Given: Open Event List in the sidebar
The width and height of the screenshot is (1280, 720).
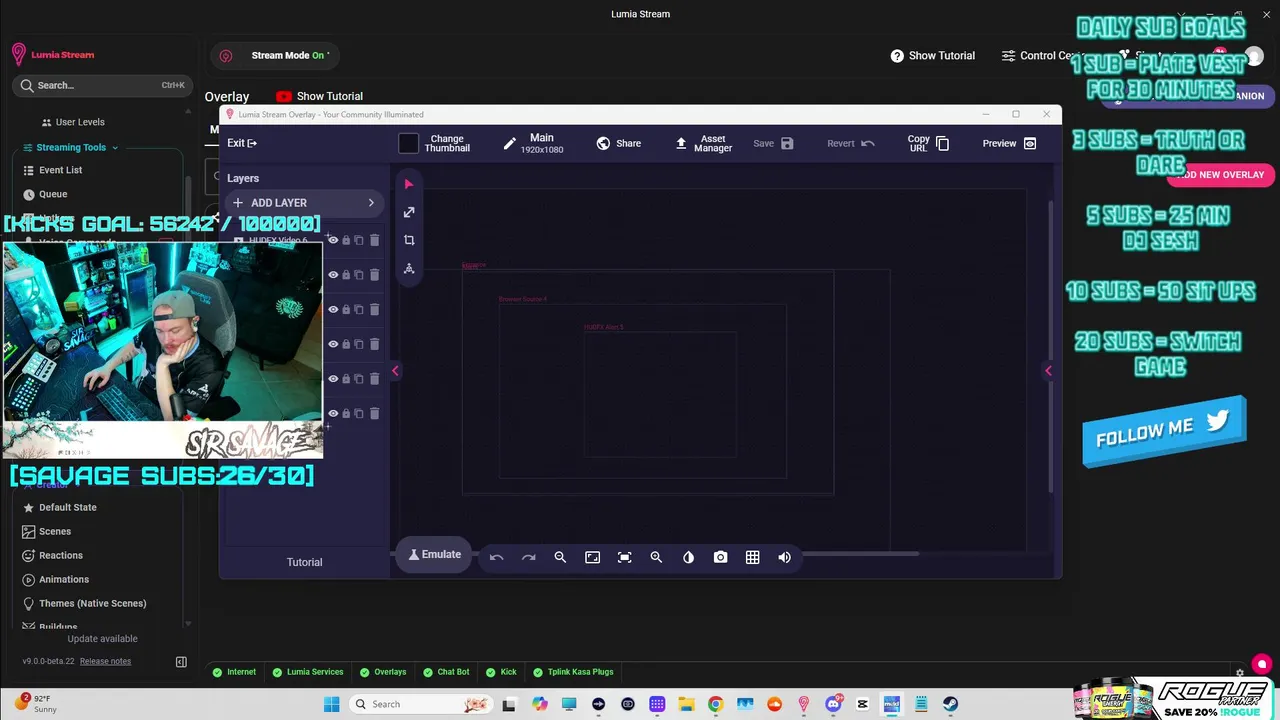Looking at the screenshot, I should pyautogui.click(x=60, y=170).
